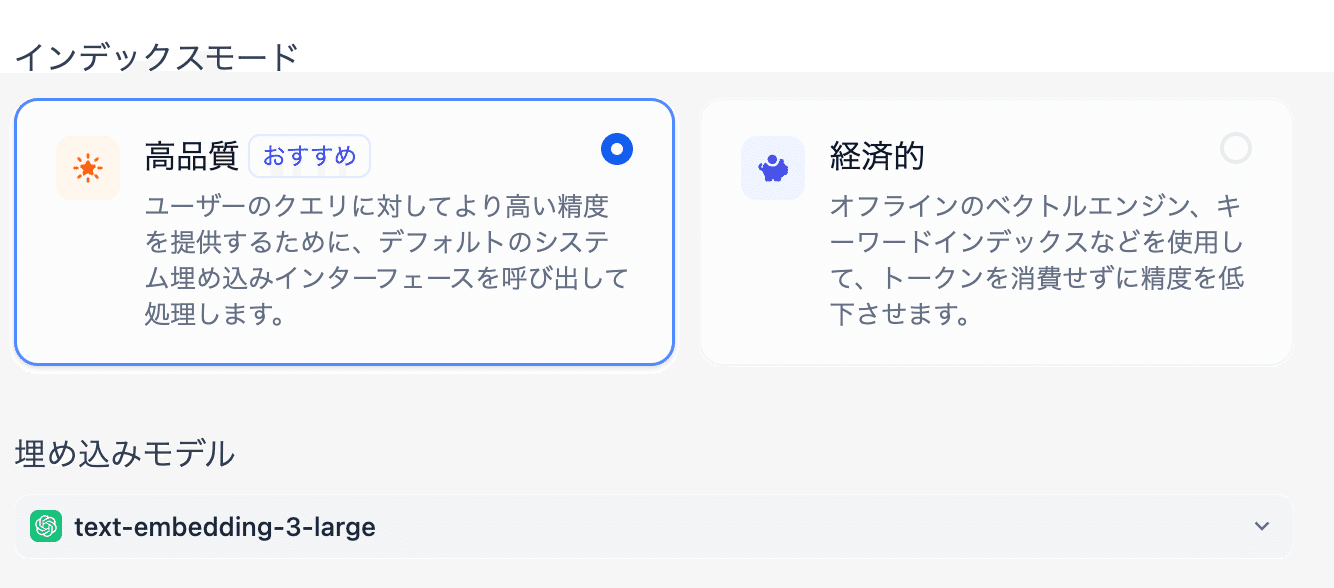
Task: Click the 経済的 description starting オフラインのベクトル
Action: (x=1036, y=207)
